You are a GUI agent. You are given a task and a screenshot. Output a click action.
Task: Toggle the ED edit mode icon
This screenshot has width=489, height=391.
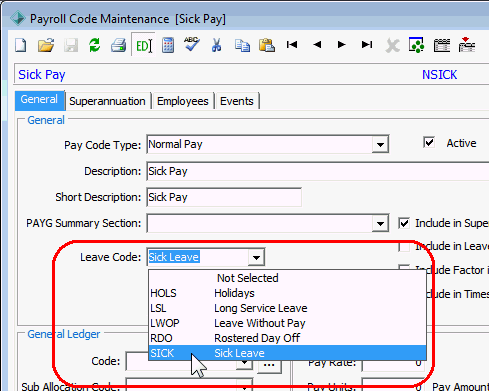click(143, 46)
